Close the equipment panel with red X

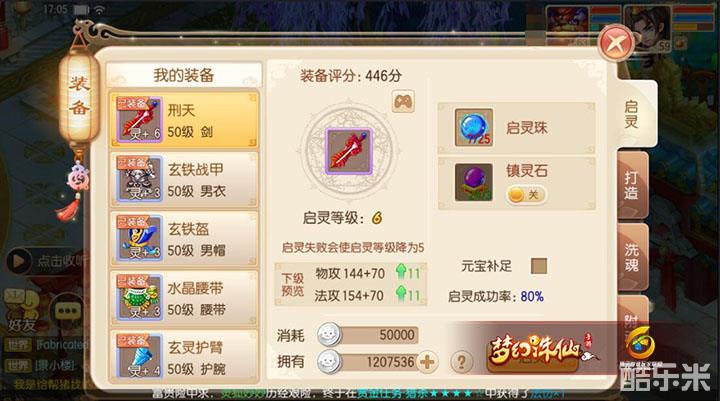pos(617,43)
